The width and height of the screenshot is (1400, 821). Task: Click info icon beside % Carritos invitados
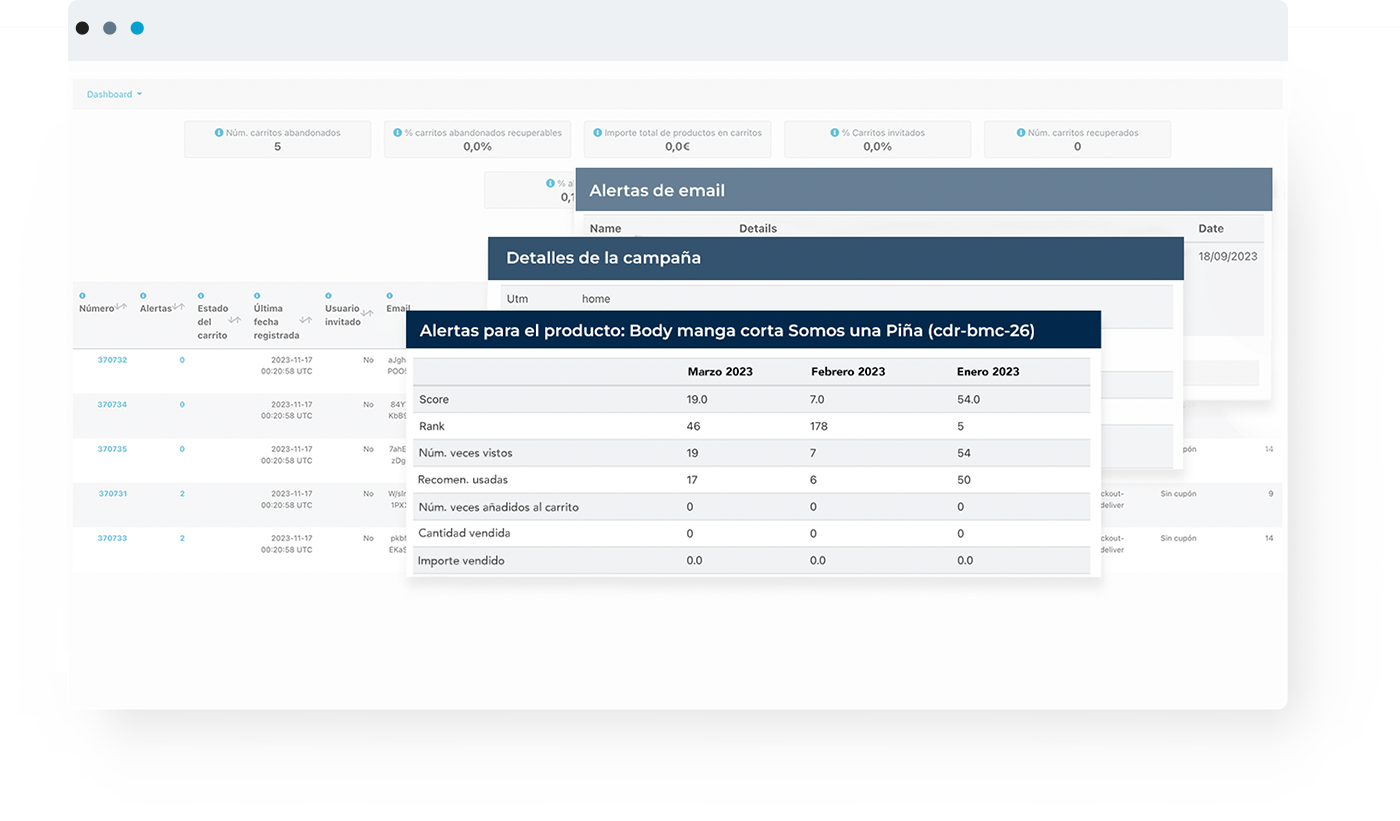(x=834, y=132)
